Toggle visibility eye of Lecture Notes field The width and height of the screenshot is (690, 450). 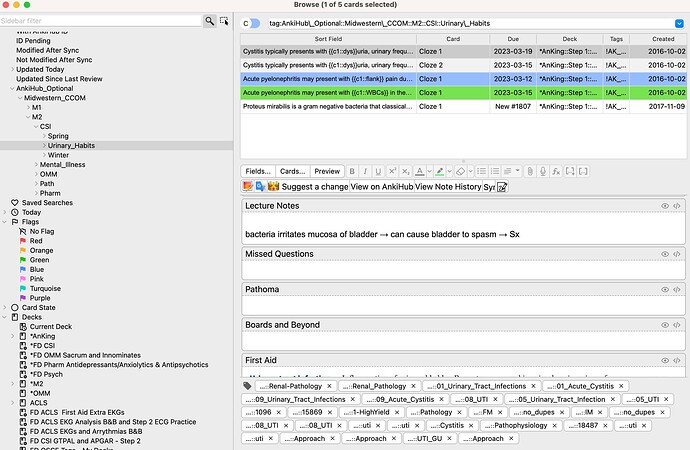click(x=665, y=206)
